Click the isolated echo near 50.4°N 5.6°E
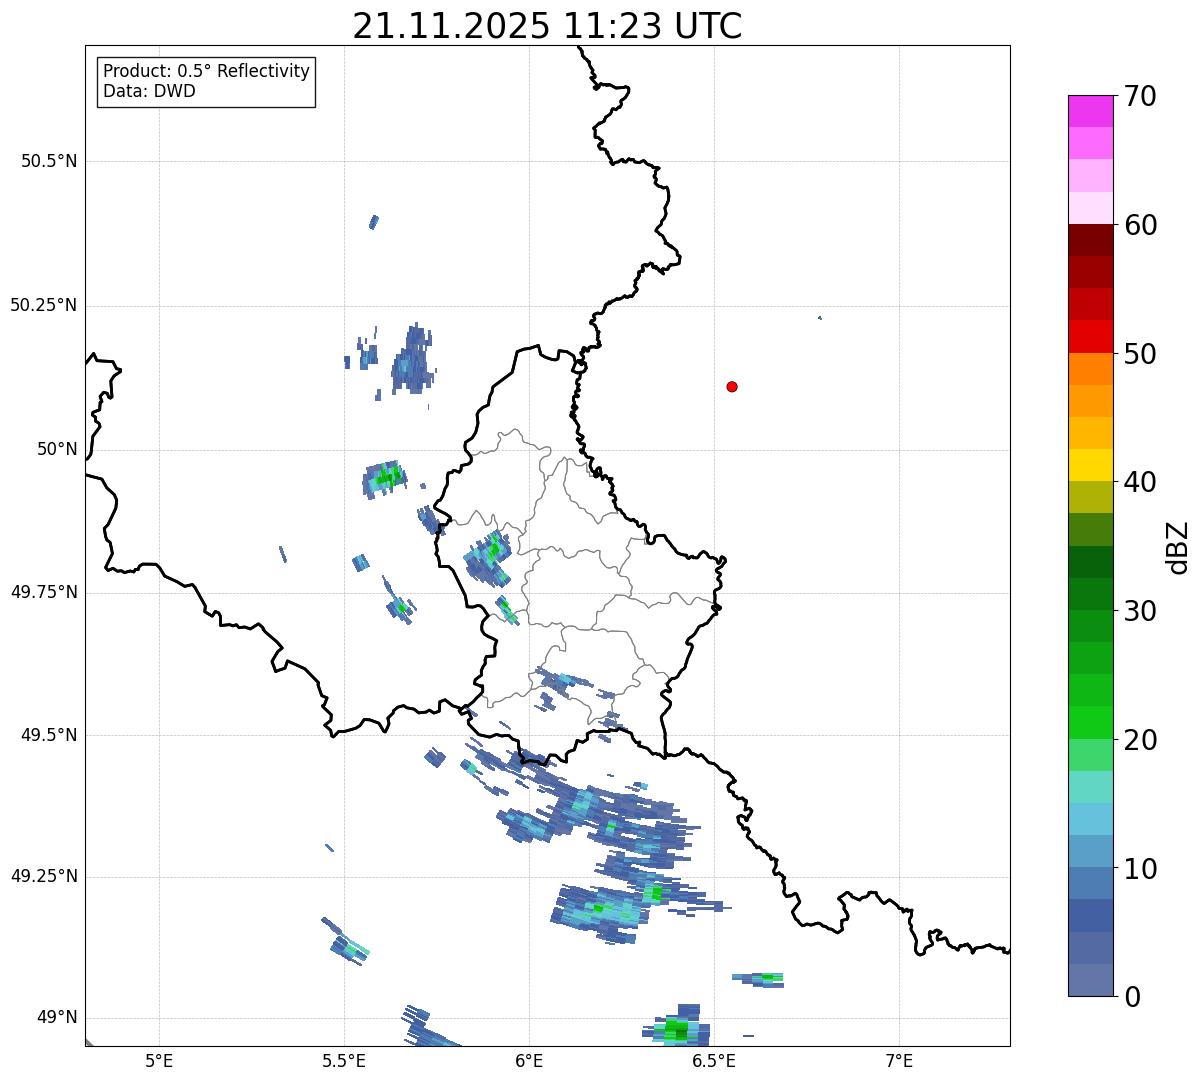 [374, 222]
